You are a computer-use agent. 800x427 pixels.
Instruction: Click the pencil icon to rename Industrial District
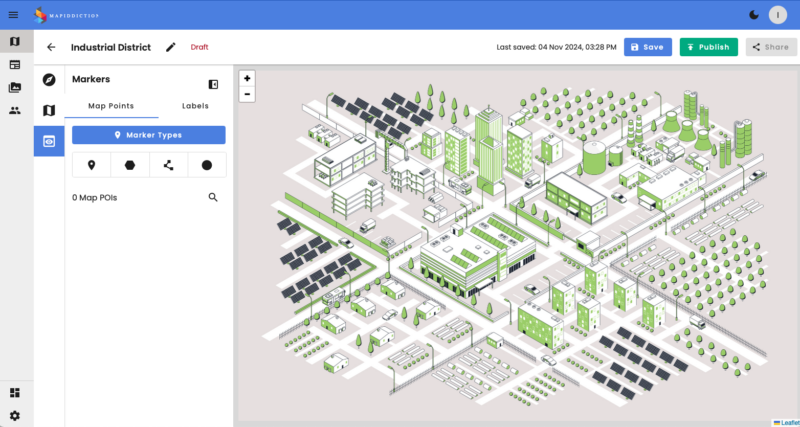tap(171, 47)
